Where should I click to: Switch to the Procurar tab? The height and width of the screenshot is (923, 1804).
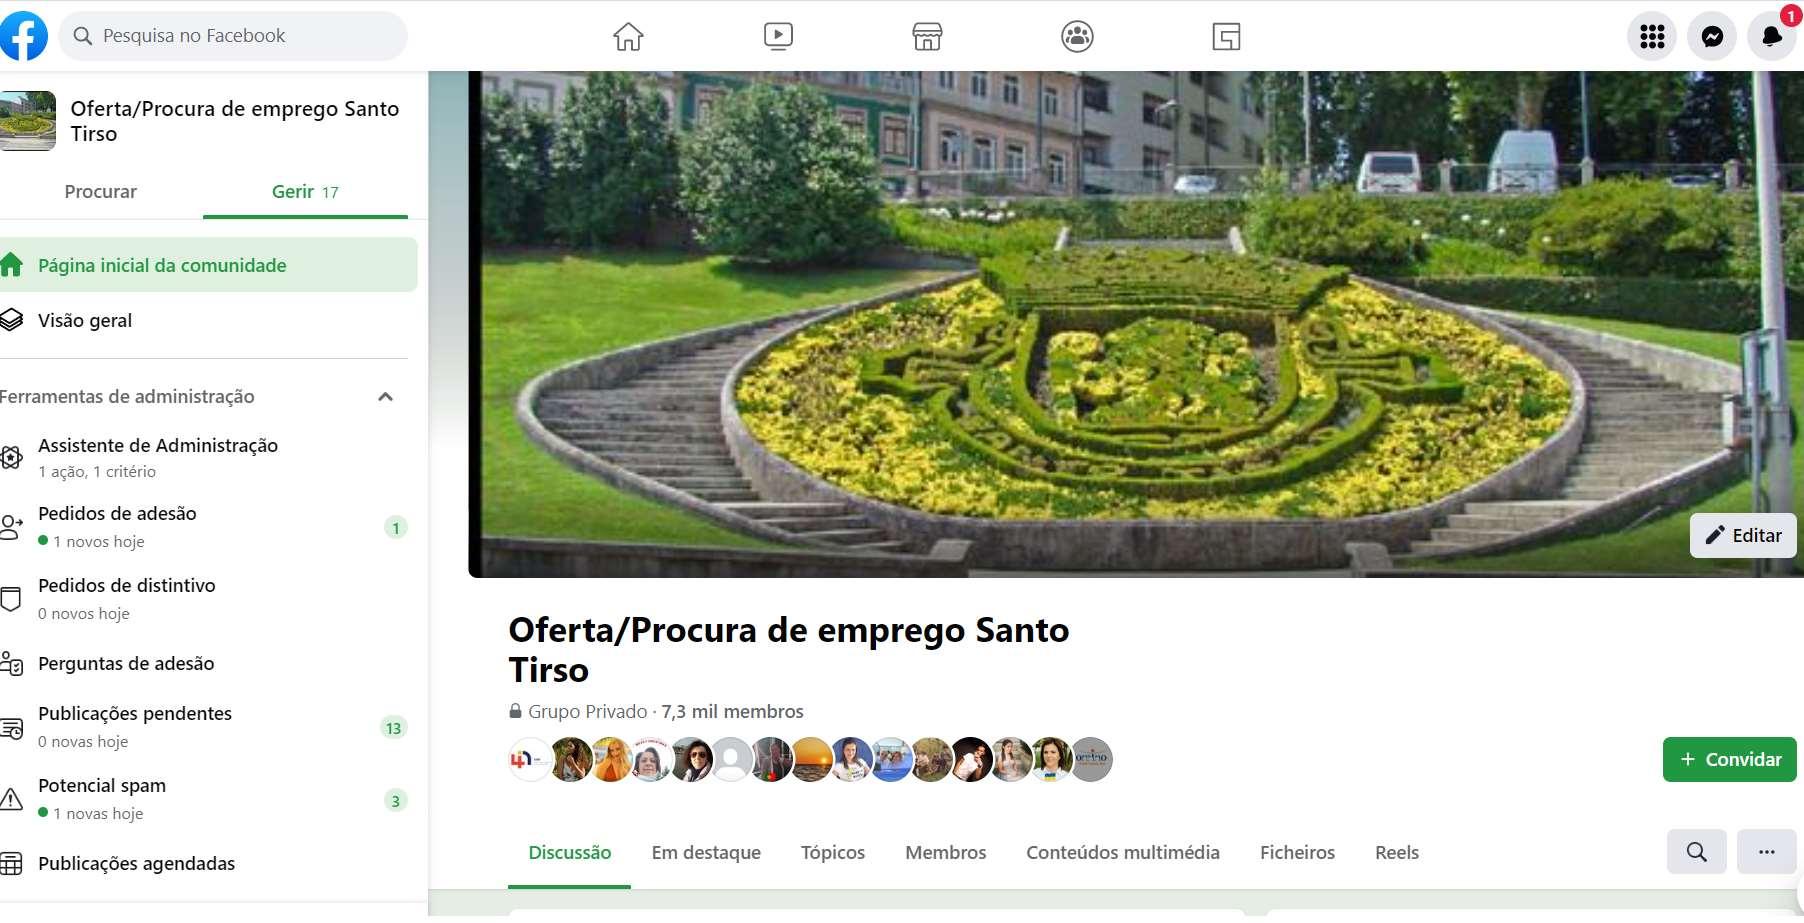101,191
